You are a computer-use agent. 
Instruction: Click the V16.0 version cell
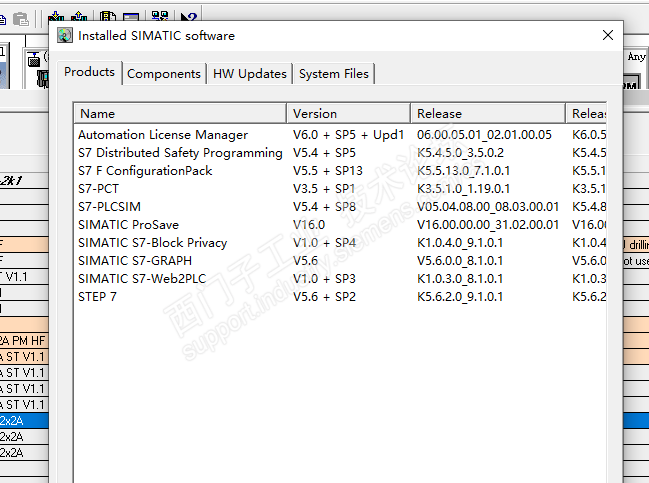coord(309,225)
